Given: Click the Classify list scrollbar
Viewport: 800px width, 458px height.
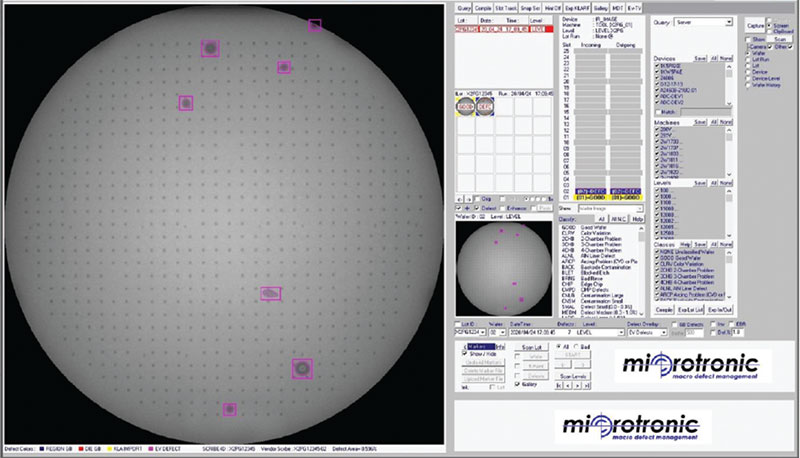Looking at the screenshot, I should [x=641, y=271].
